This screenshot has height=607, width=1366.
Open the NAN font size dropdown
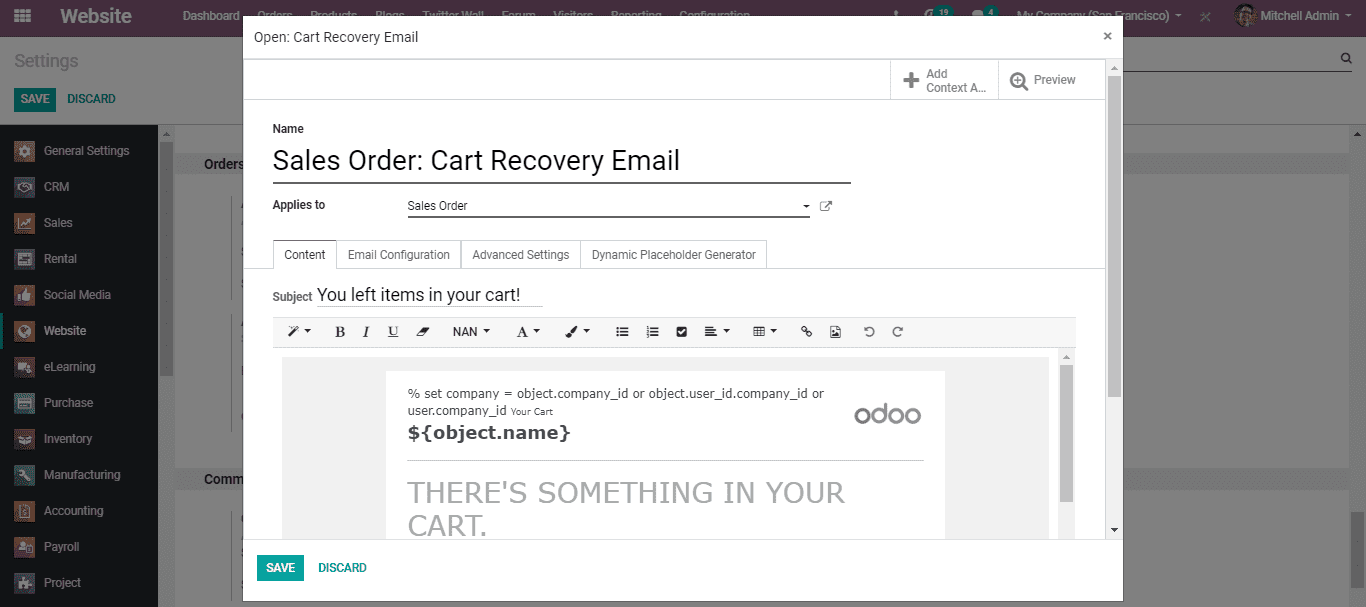pos(471,332)
